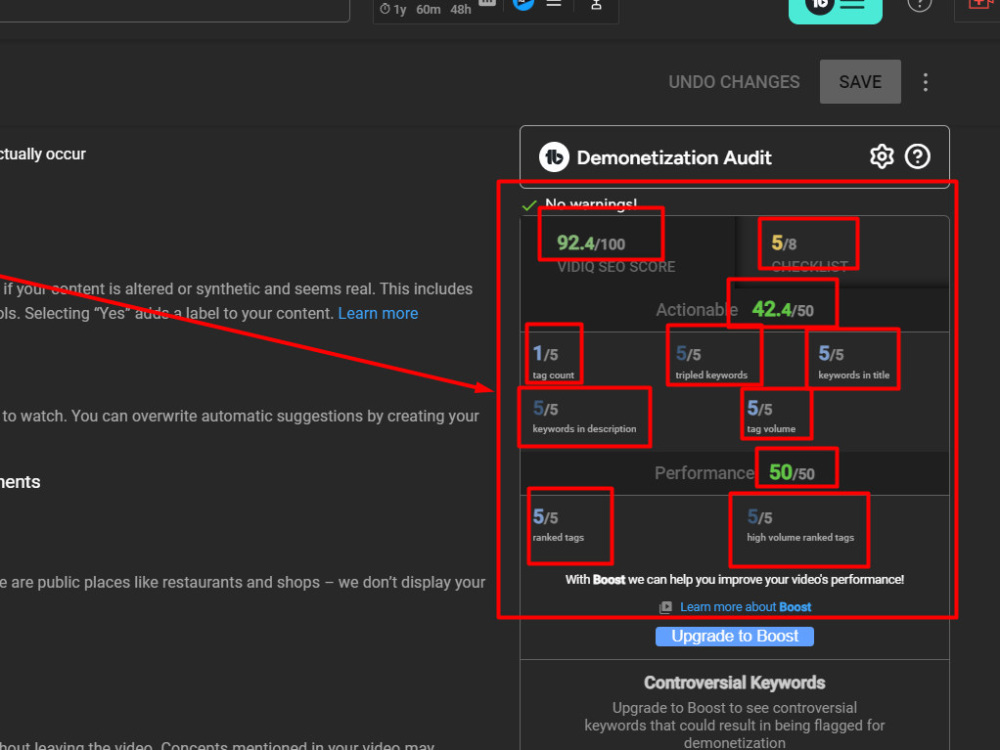Click the 5/5 tag volume metric

[x=771, y=416]
